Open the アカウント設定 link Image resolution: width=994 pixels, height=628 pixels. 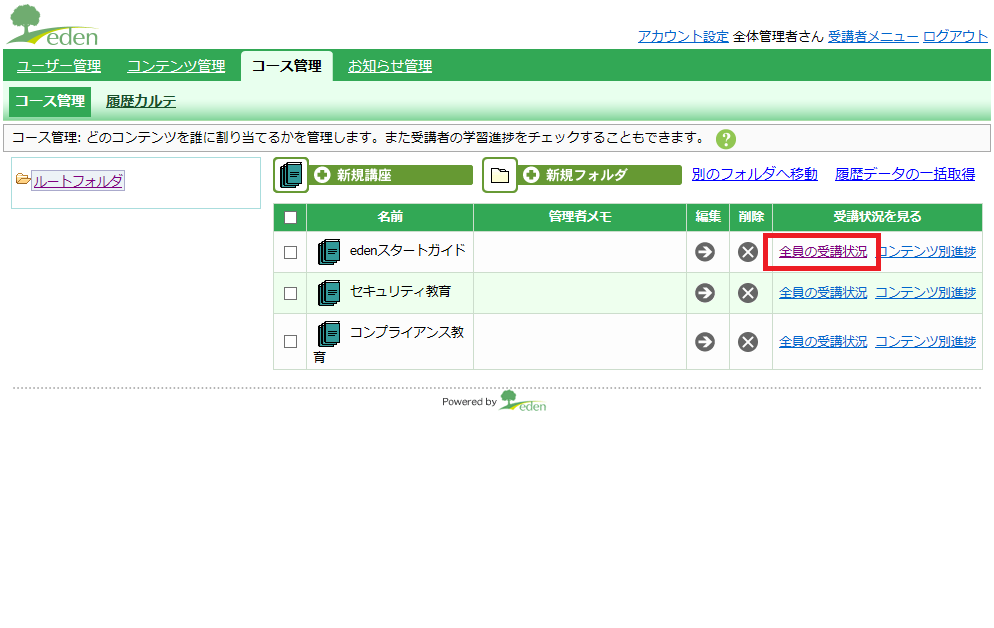(683, 36)
